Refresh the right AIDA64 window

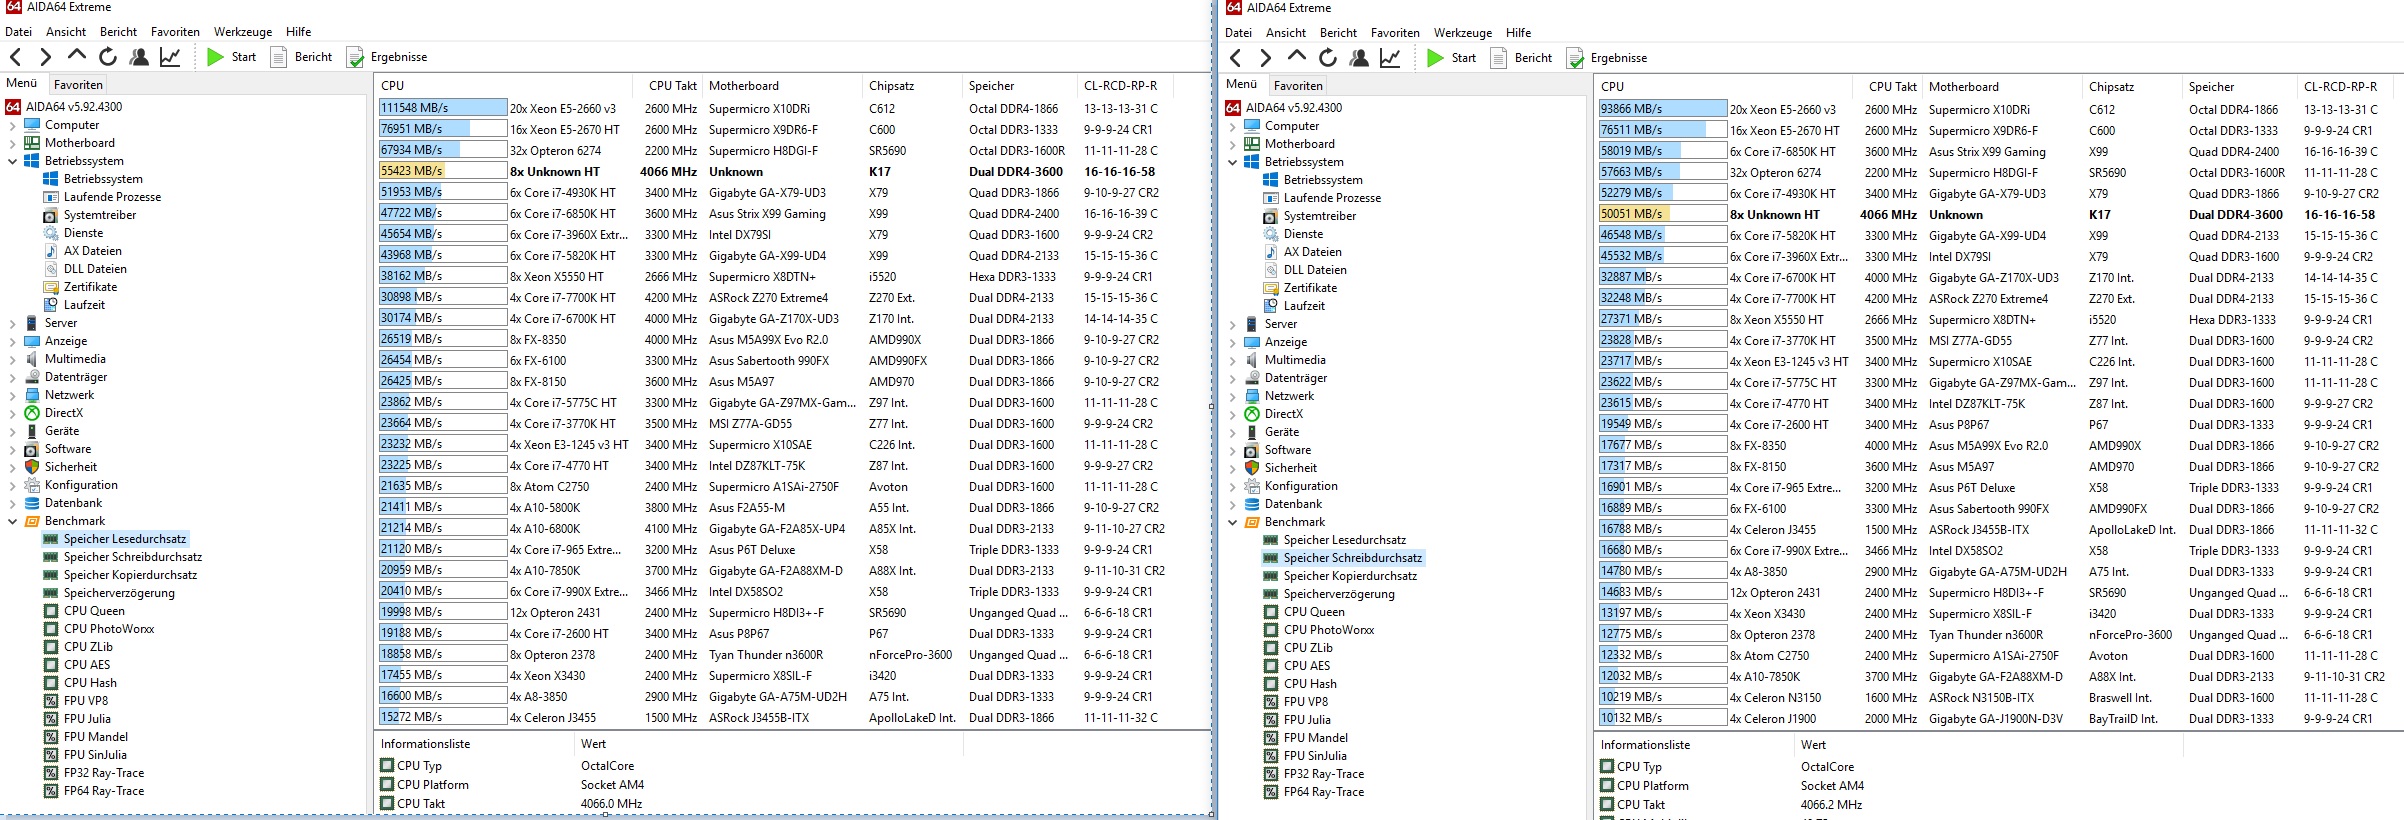pos(1328,58)
